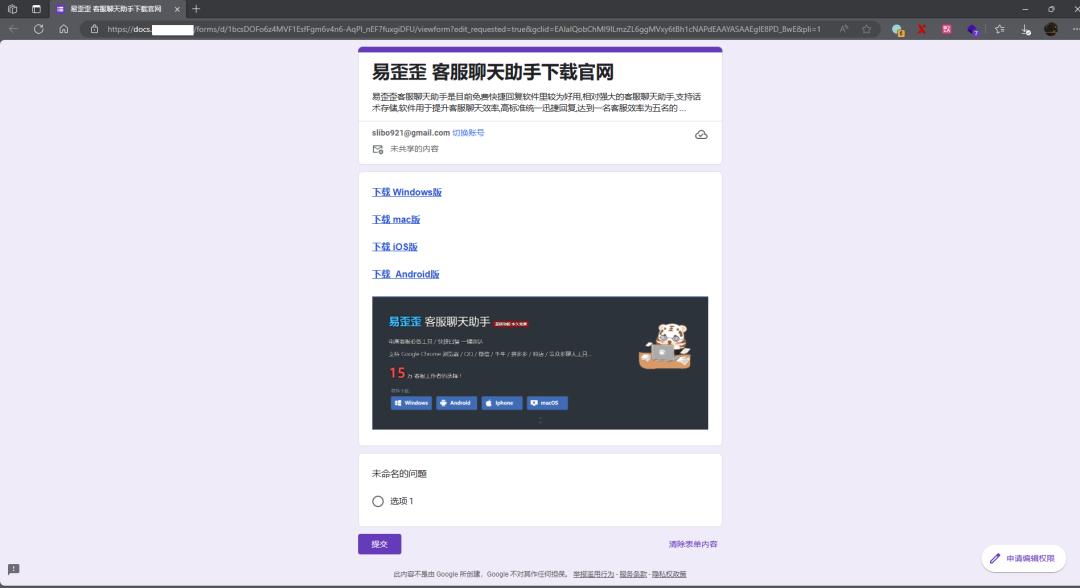Open the 下载 Android版 link
Screen dimensions: 1080x588
click(406, 274)
